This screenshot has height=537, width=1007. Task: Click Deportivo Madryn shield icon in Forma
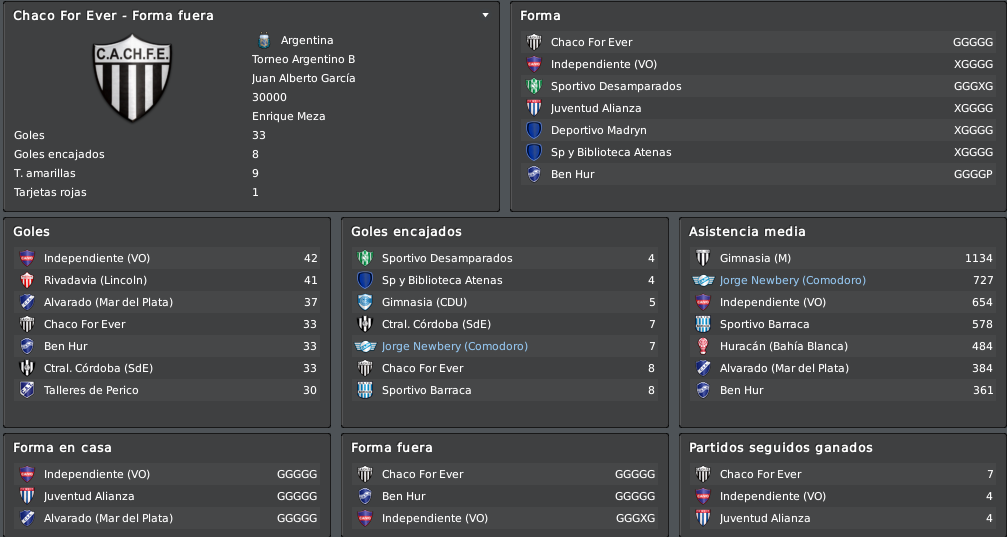pyautogui.click(x=534, y=130)
